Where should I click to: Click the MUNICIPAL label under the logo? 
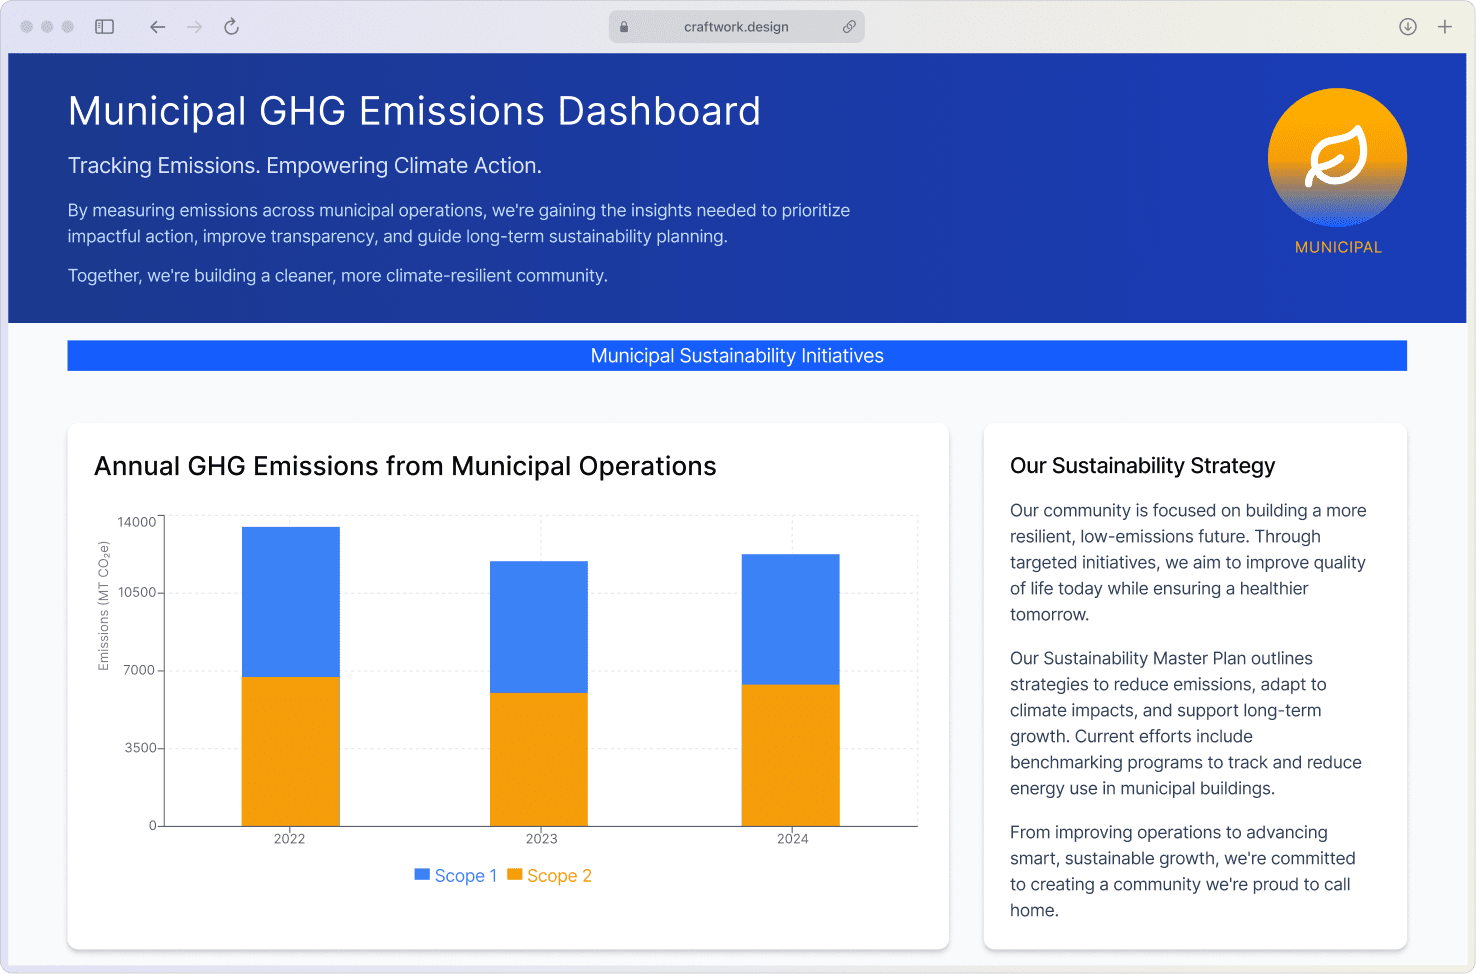[1338, 247]
